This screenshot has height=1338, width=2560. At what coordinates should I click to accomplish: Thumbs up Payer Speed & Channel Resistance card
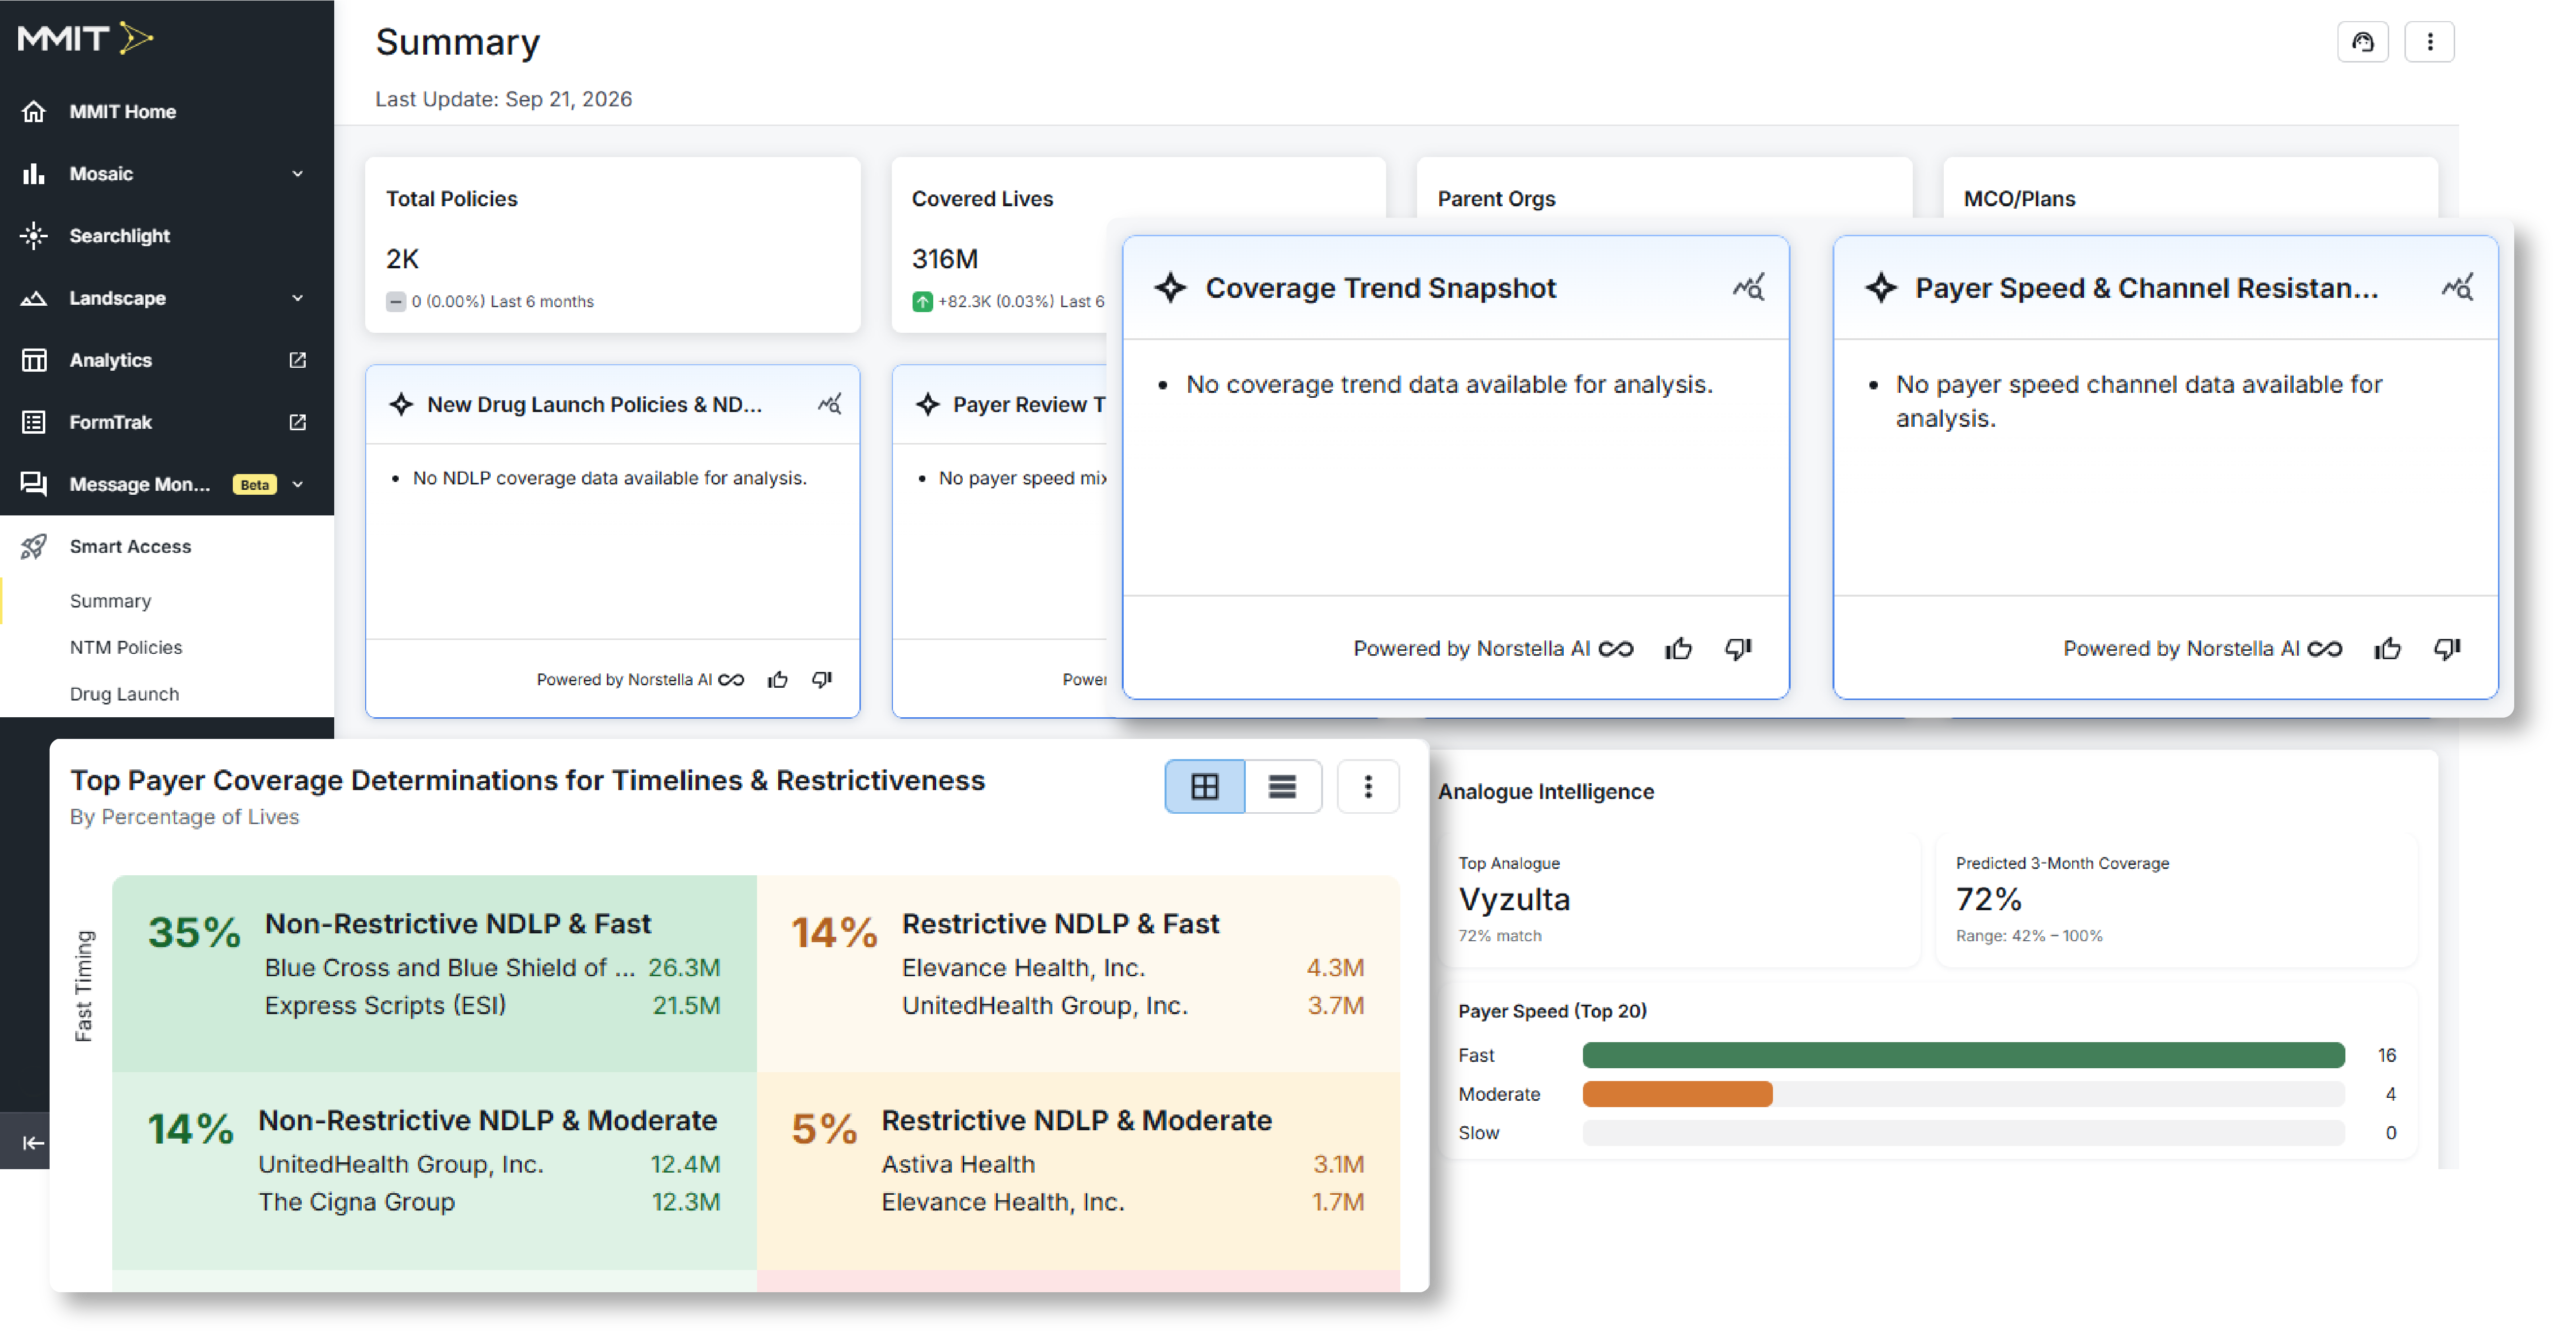[x=2388, y=649]
